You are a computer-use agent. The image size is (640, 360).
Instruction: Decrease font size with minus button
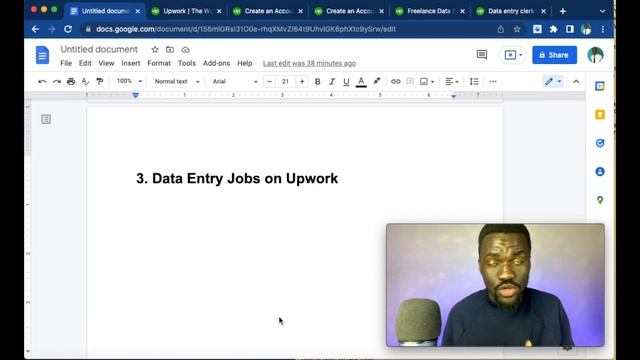coord(269,82)
